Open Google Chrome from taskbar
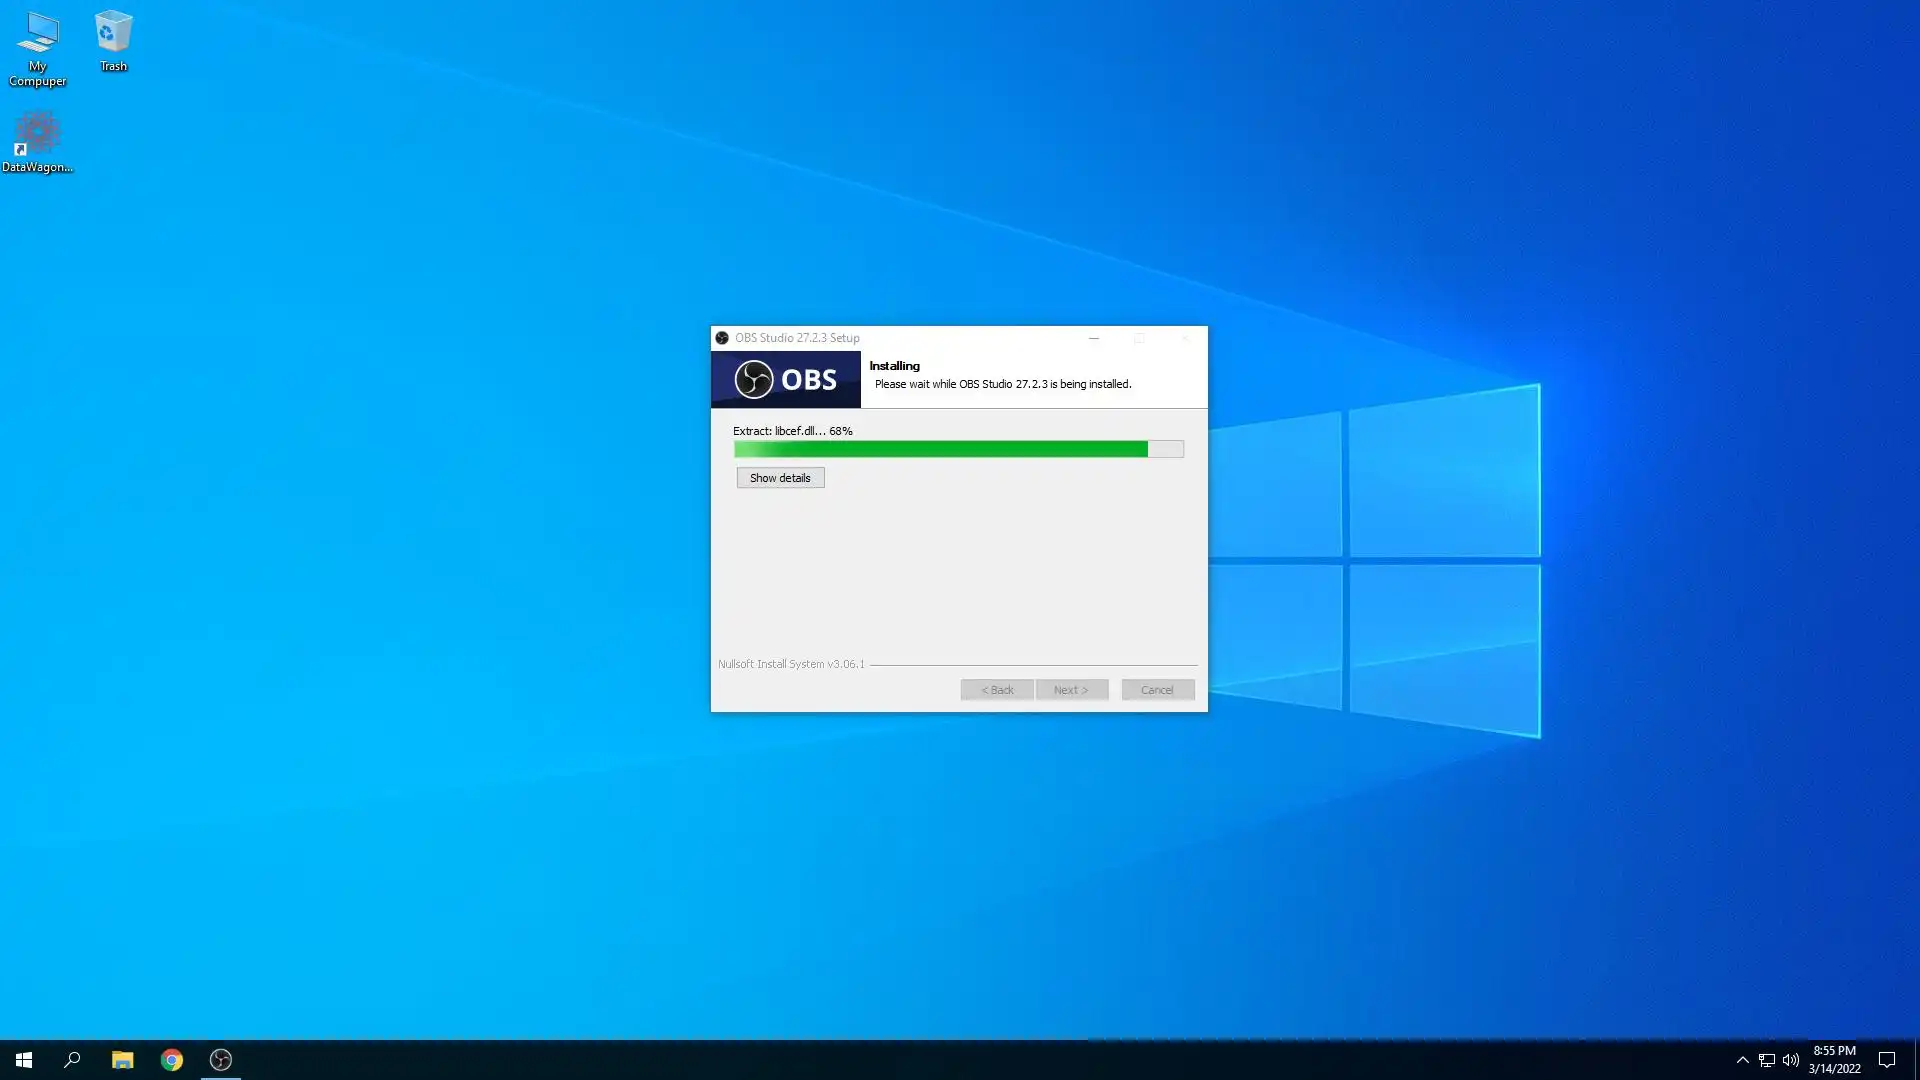The width and height of the screenshot is (1920, 1080). (x=172, y=1060)
